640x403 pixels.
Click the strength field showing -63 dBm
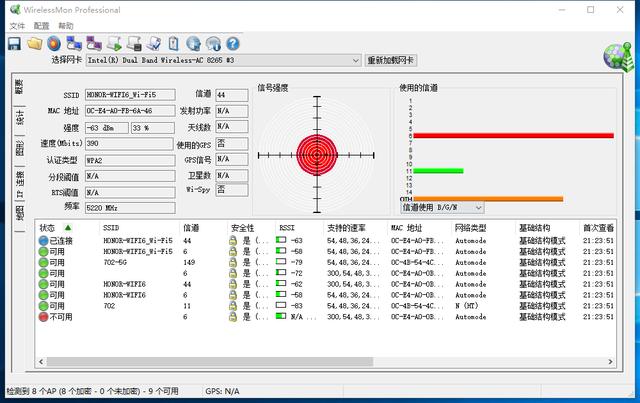(107, 128)
